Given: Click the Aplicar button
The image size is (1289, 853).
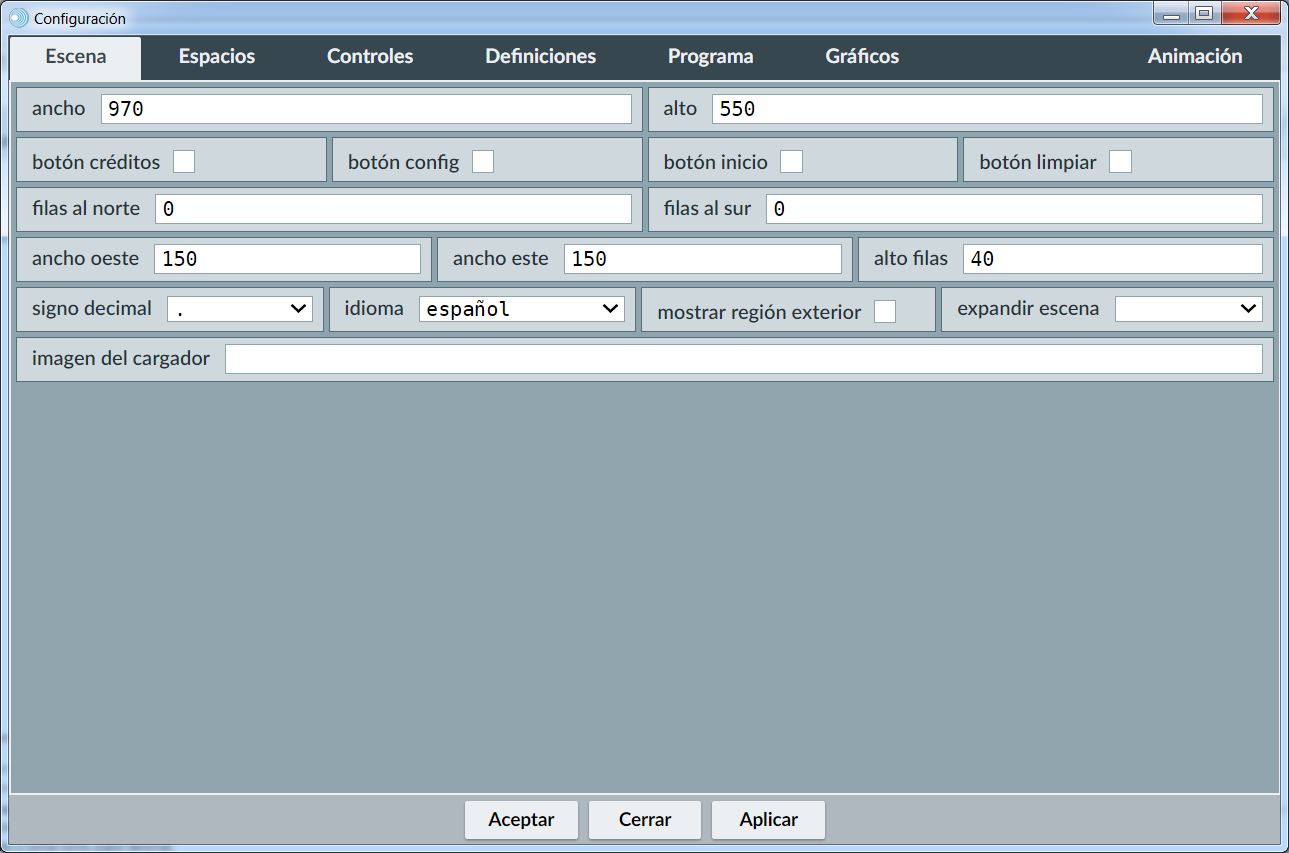Looking at the screenshot, I should (x=768, y=820).
